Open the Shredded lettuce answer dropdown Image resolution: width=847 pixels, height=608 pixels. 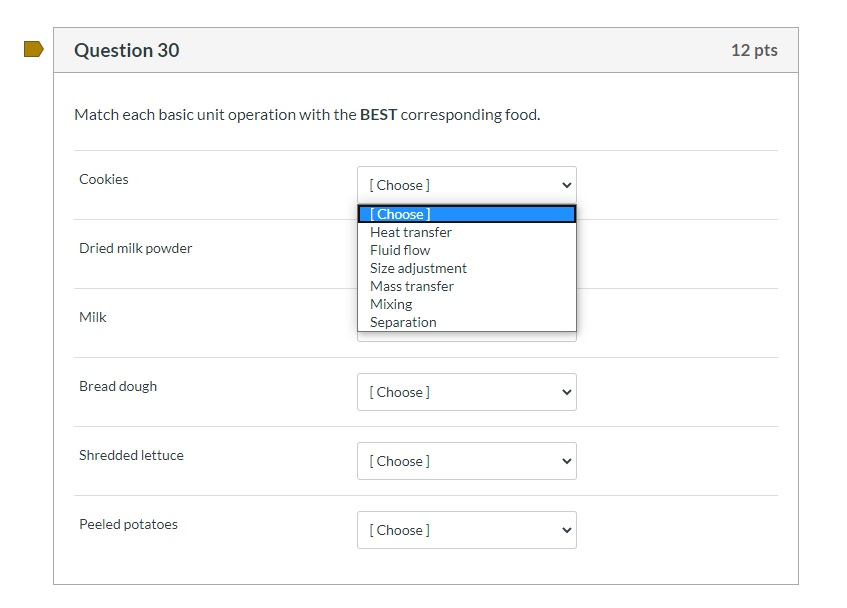466,461
